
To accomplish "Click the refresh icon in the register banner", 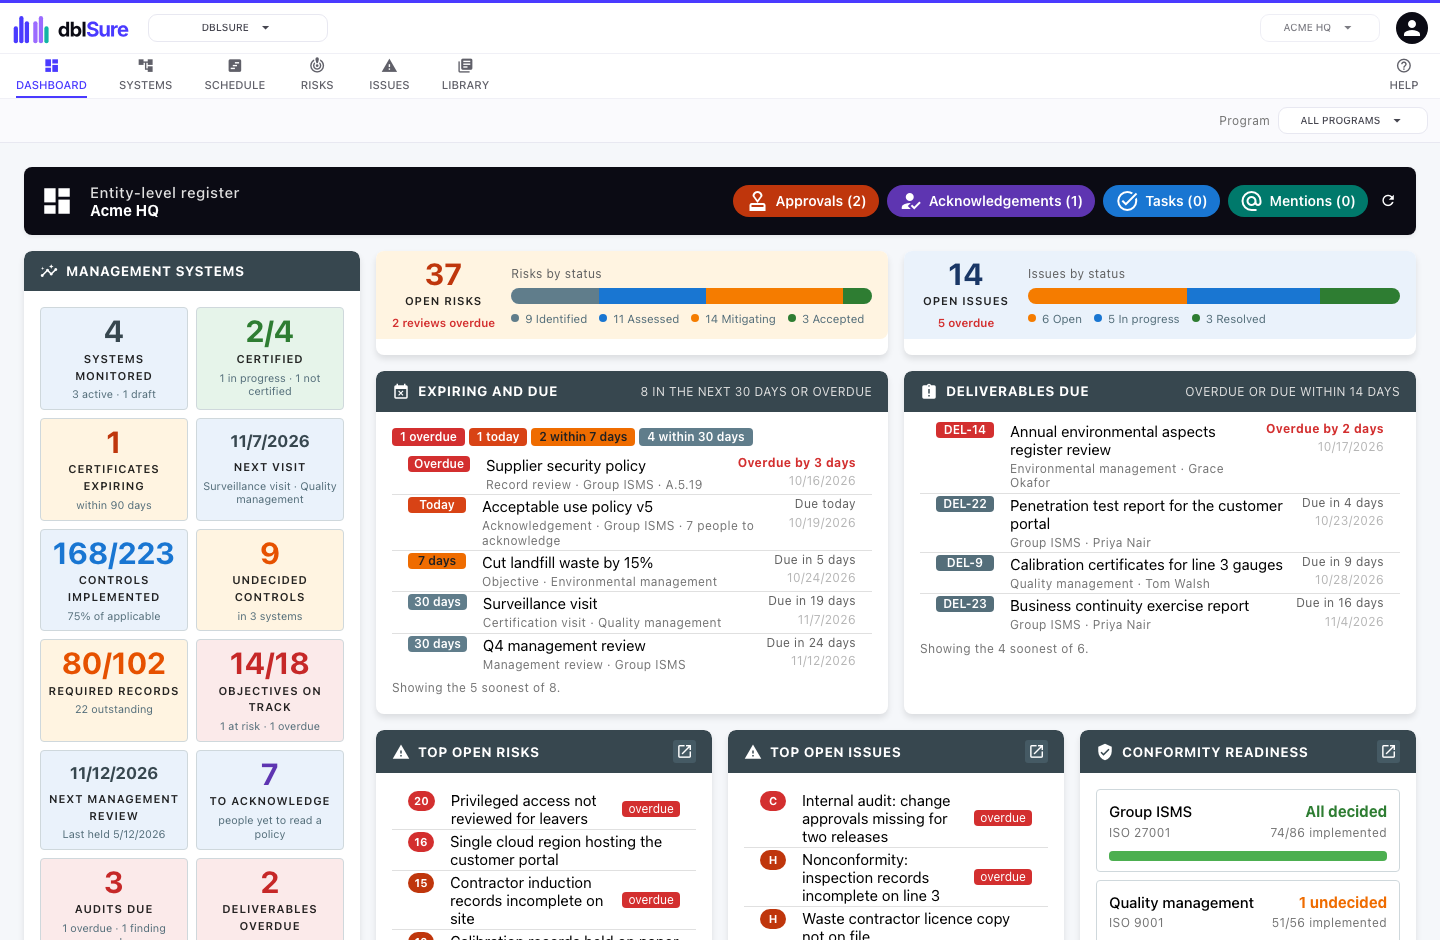I will click(x=1388, y=201).
